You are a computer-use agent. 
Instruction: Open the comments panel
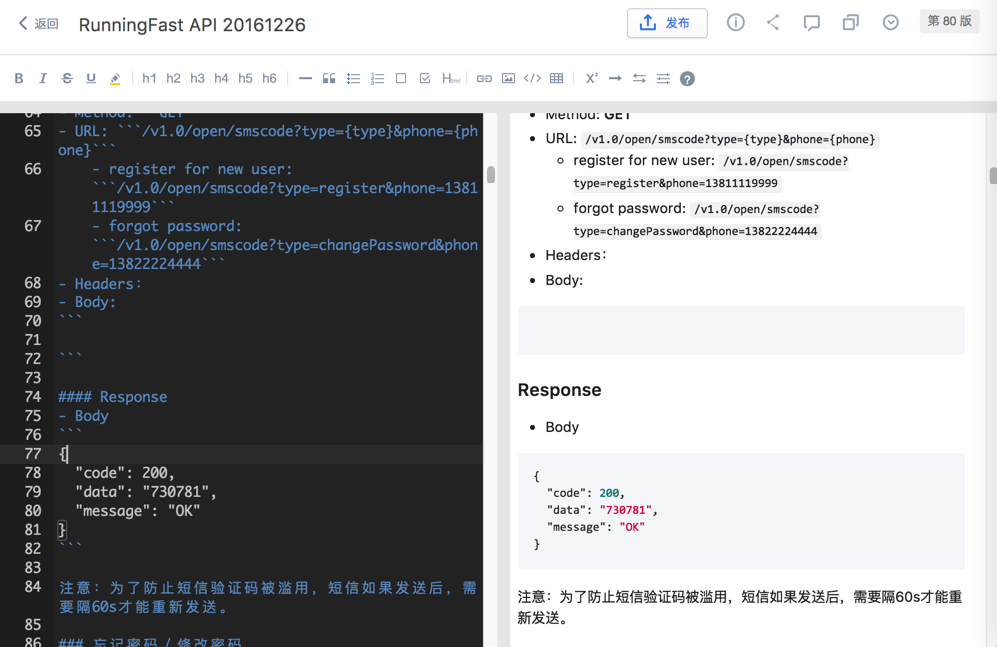coord(811,24)
